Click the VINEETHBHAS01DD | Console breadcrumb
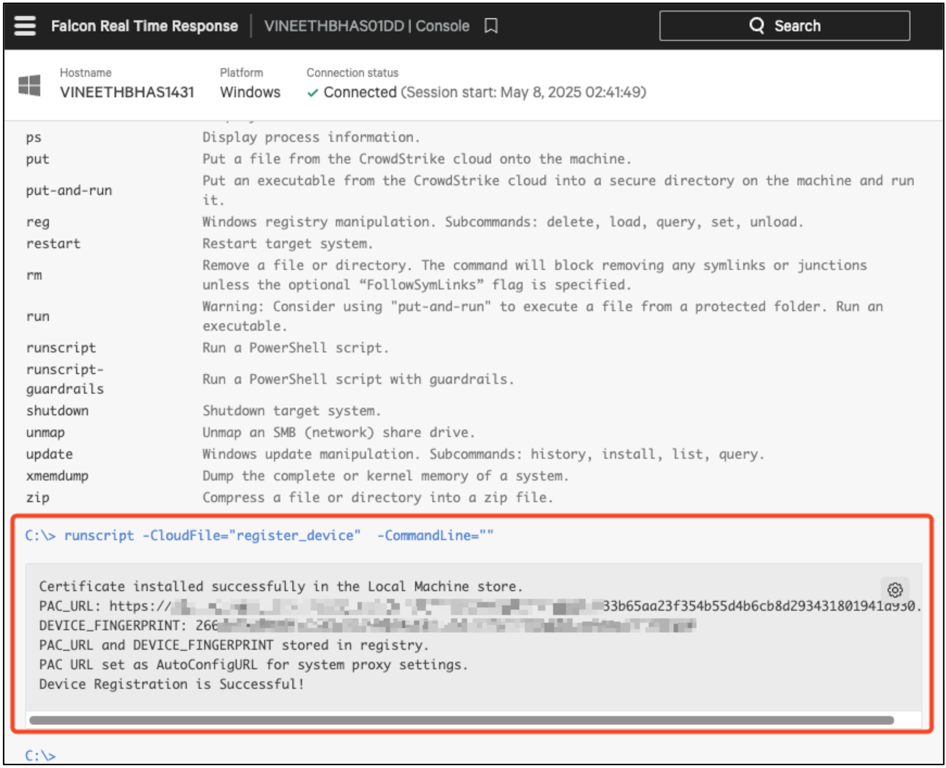The image size is (946, 768). pos(367,26)
